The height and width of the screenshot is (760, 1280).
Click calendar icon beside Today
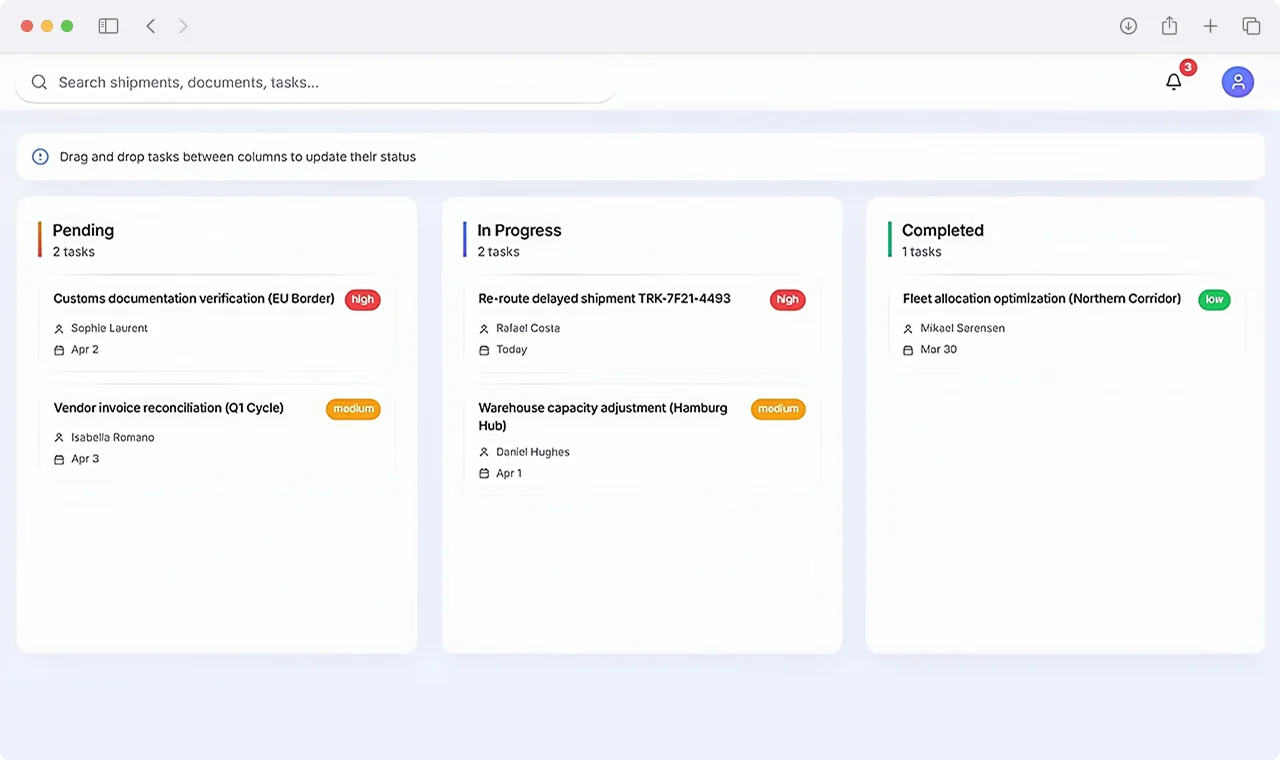pyautogui.click(x=484, y=350)
